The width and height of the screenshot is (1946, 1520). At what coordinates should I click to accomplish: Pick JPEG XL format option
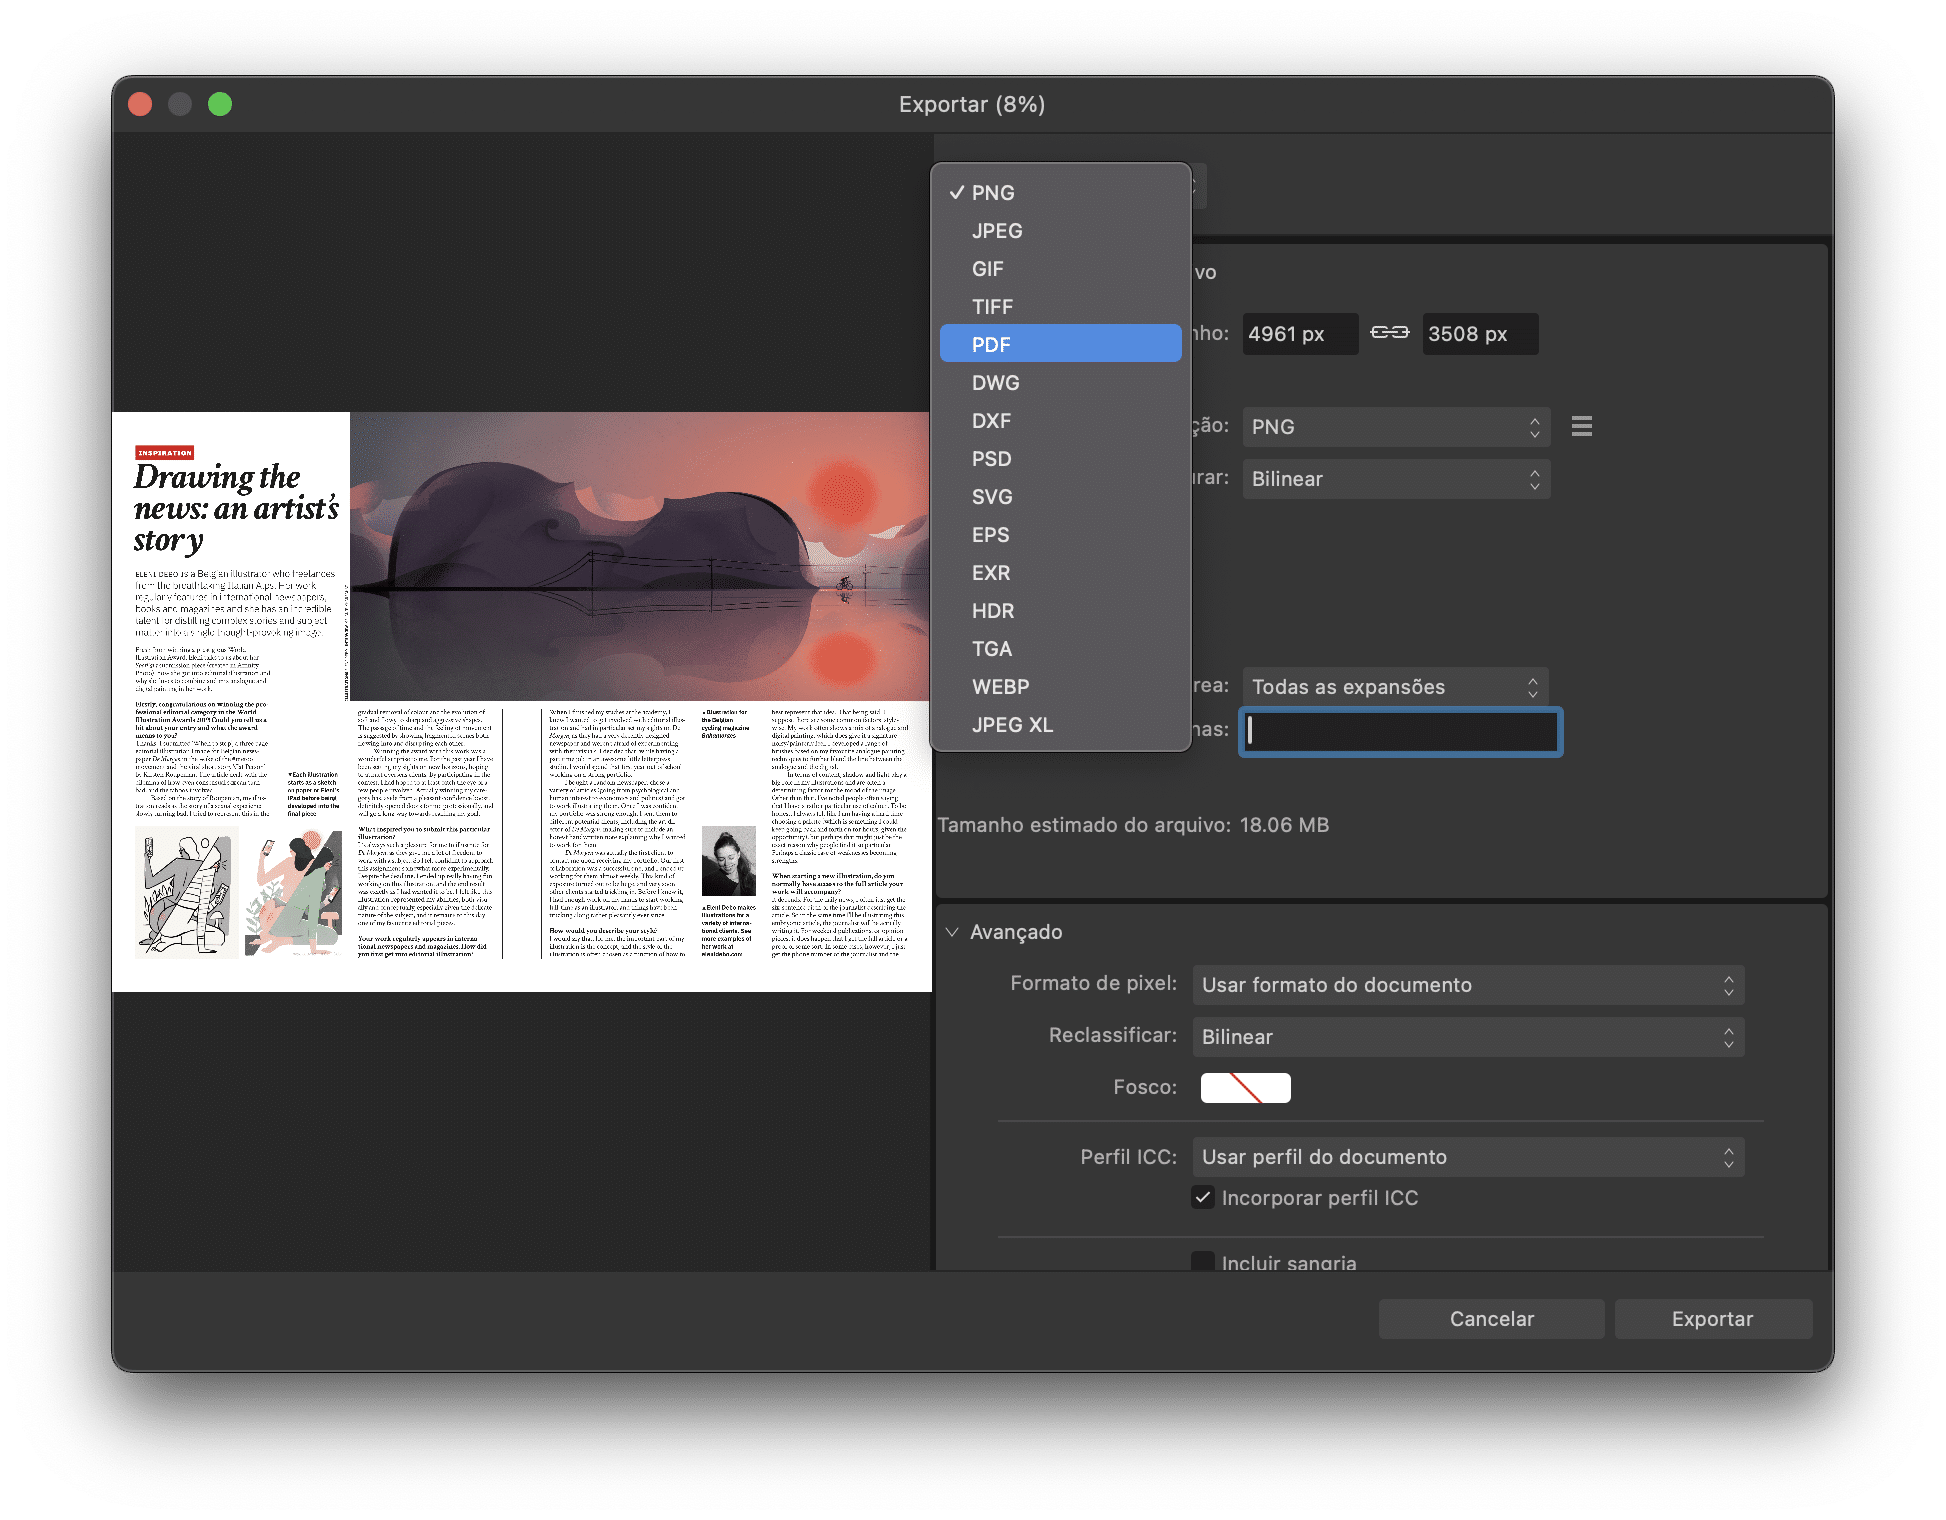tap(1060, 725)
